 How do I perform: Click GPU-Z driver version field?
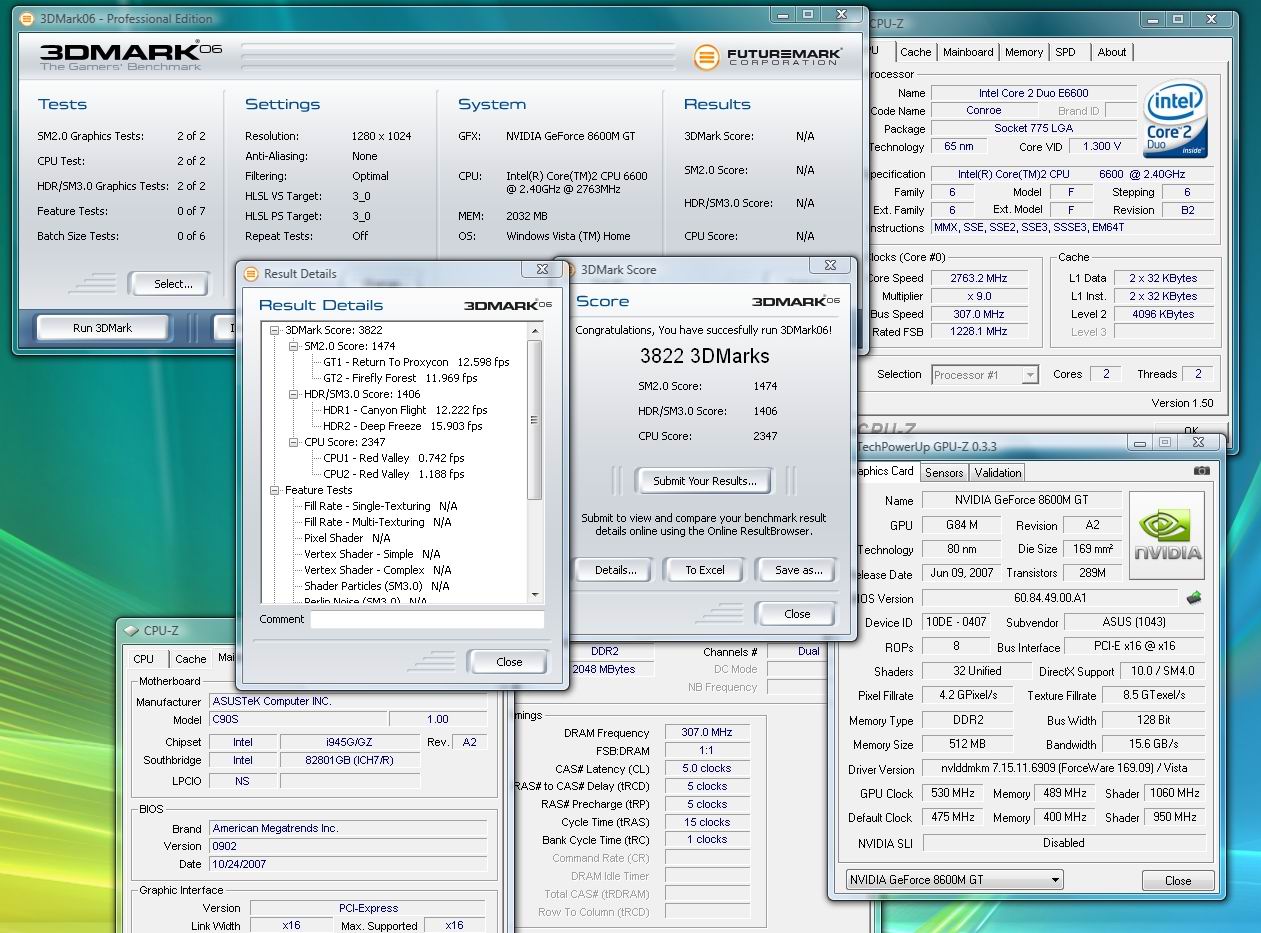coord(1063,770)
